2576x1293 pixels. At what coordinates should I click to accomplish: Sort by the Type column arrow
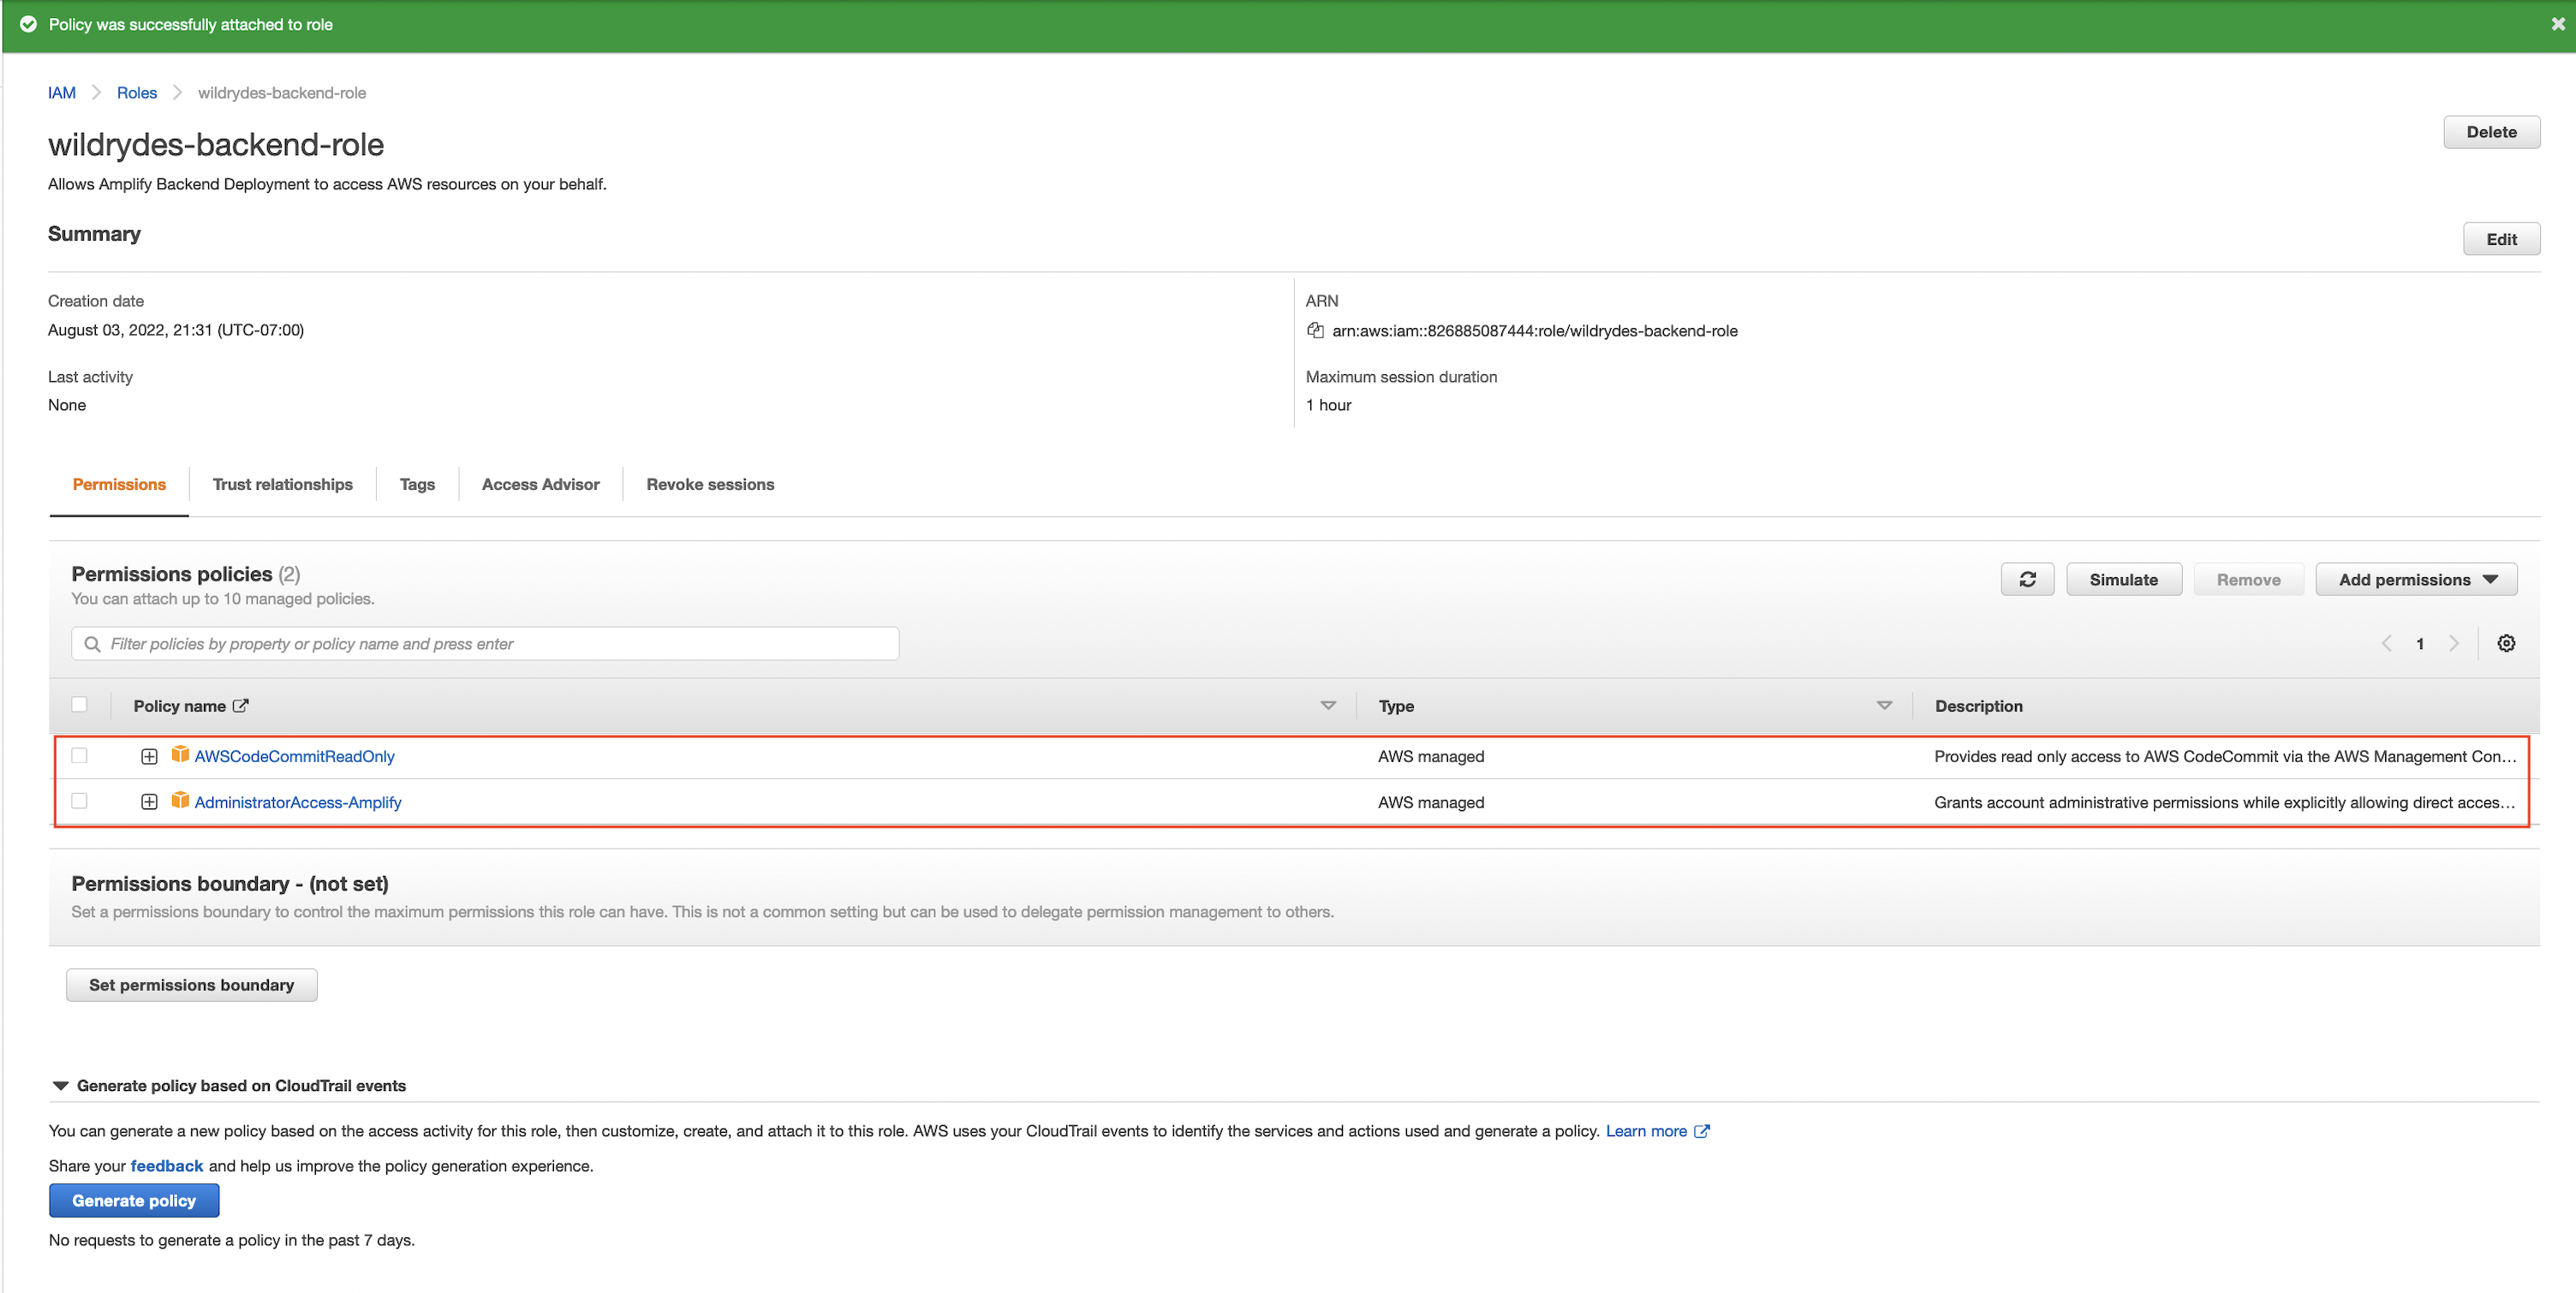[1884, 705]
